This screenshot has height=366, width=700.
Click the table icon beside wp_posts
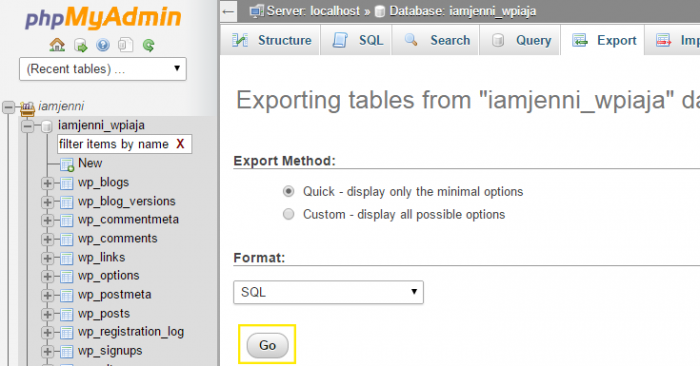tap(67, 315)
